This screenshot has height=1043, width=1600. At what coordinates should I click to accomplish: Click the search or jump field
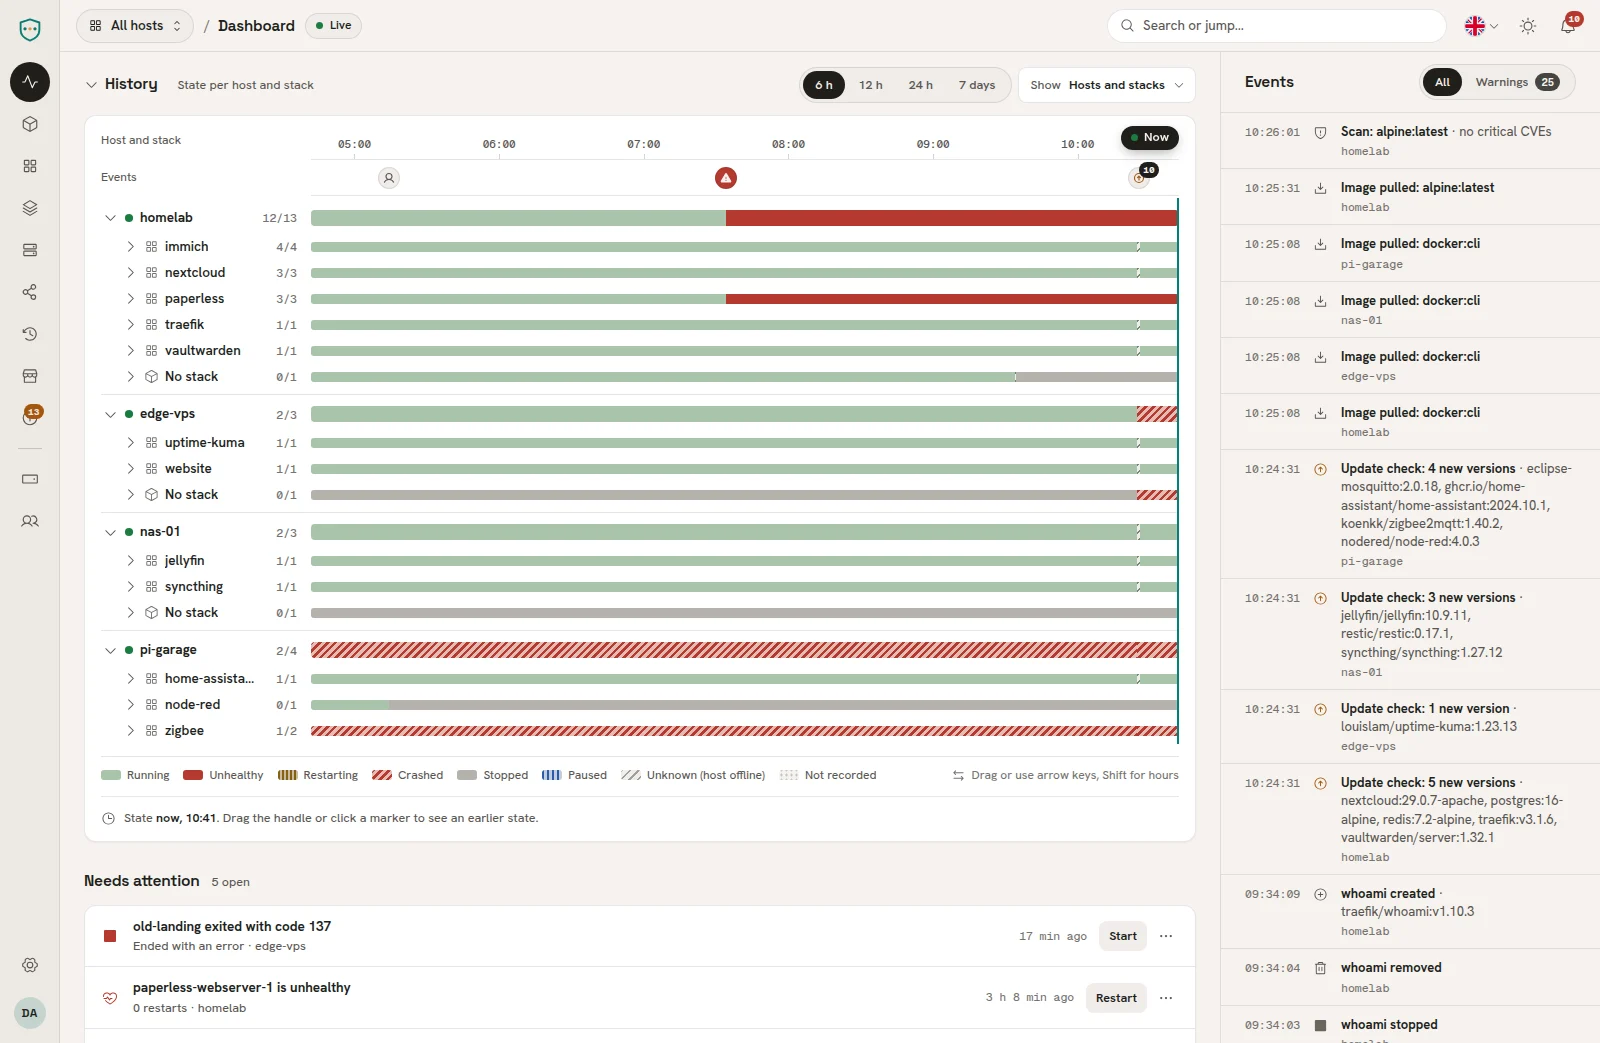click(1277, 26)
